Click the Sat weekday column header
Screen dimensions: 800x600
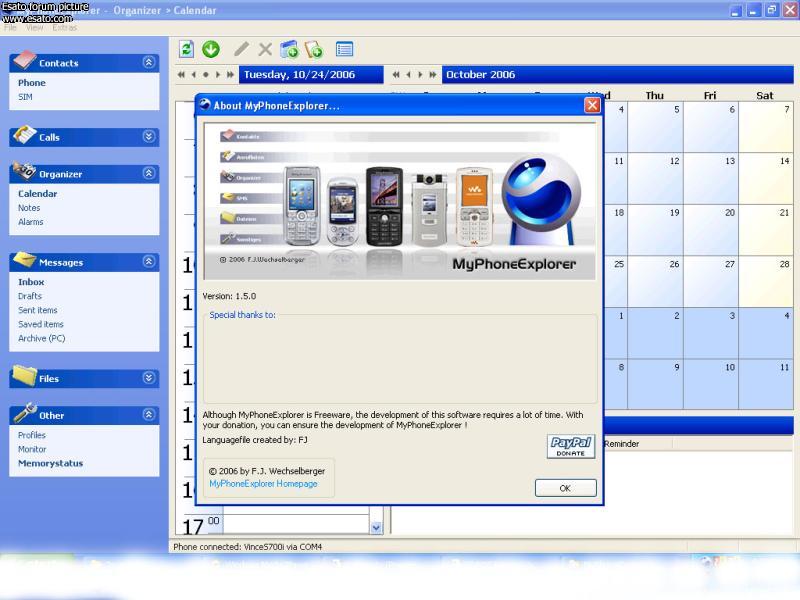coord(765,95)
